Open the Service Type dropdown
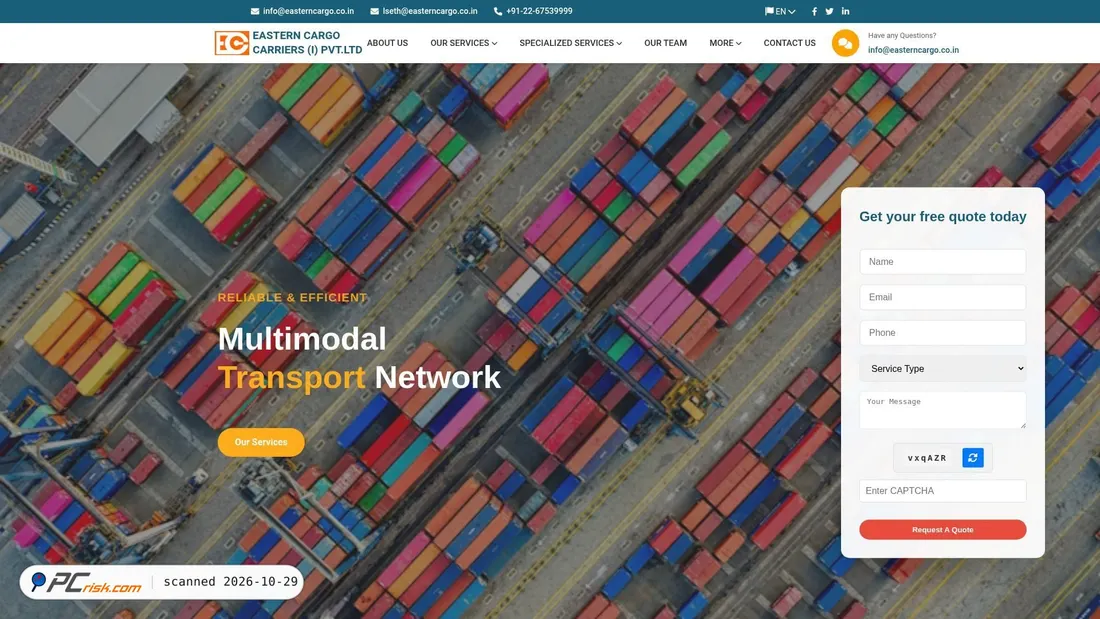This screenshot has height=619, width=1100. (943, 368)
